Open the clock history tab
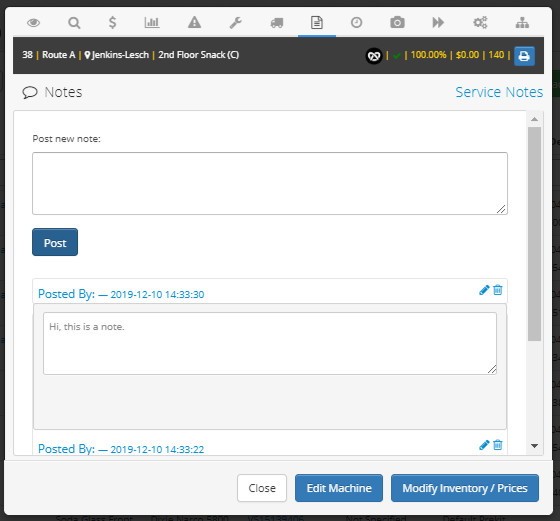The height and width of the screenshot is (521, 560). (356, 22)
